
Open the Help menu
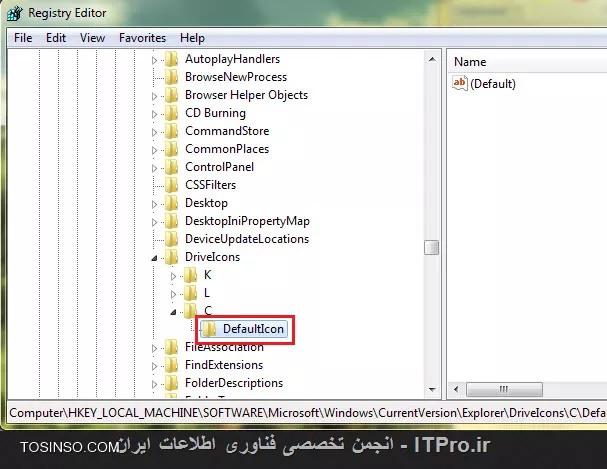pos(192,38)
